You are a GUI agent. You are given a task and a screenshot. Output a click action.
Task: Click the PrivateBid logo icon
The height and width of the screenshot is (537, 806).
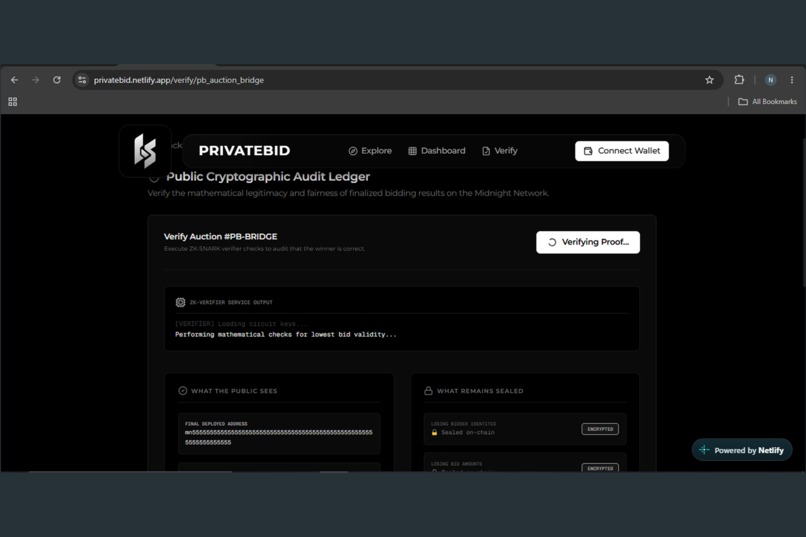pyautogui.click(x=145, y=151)
